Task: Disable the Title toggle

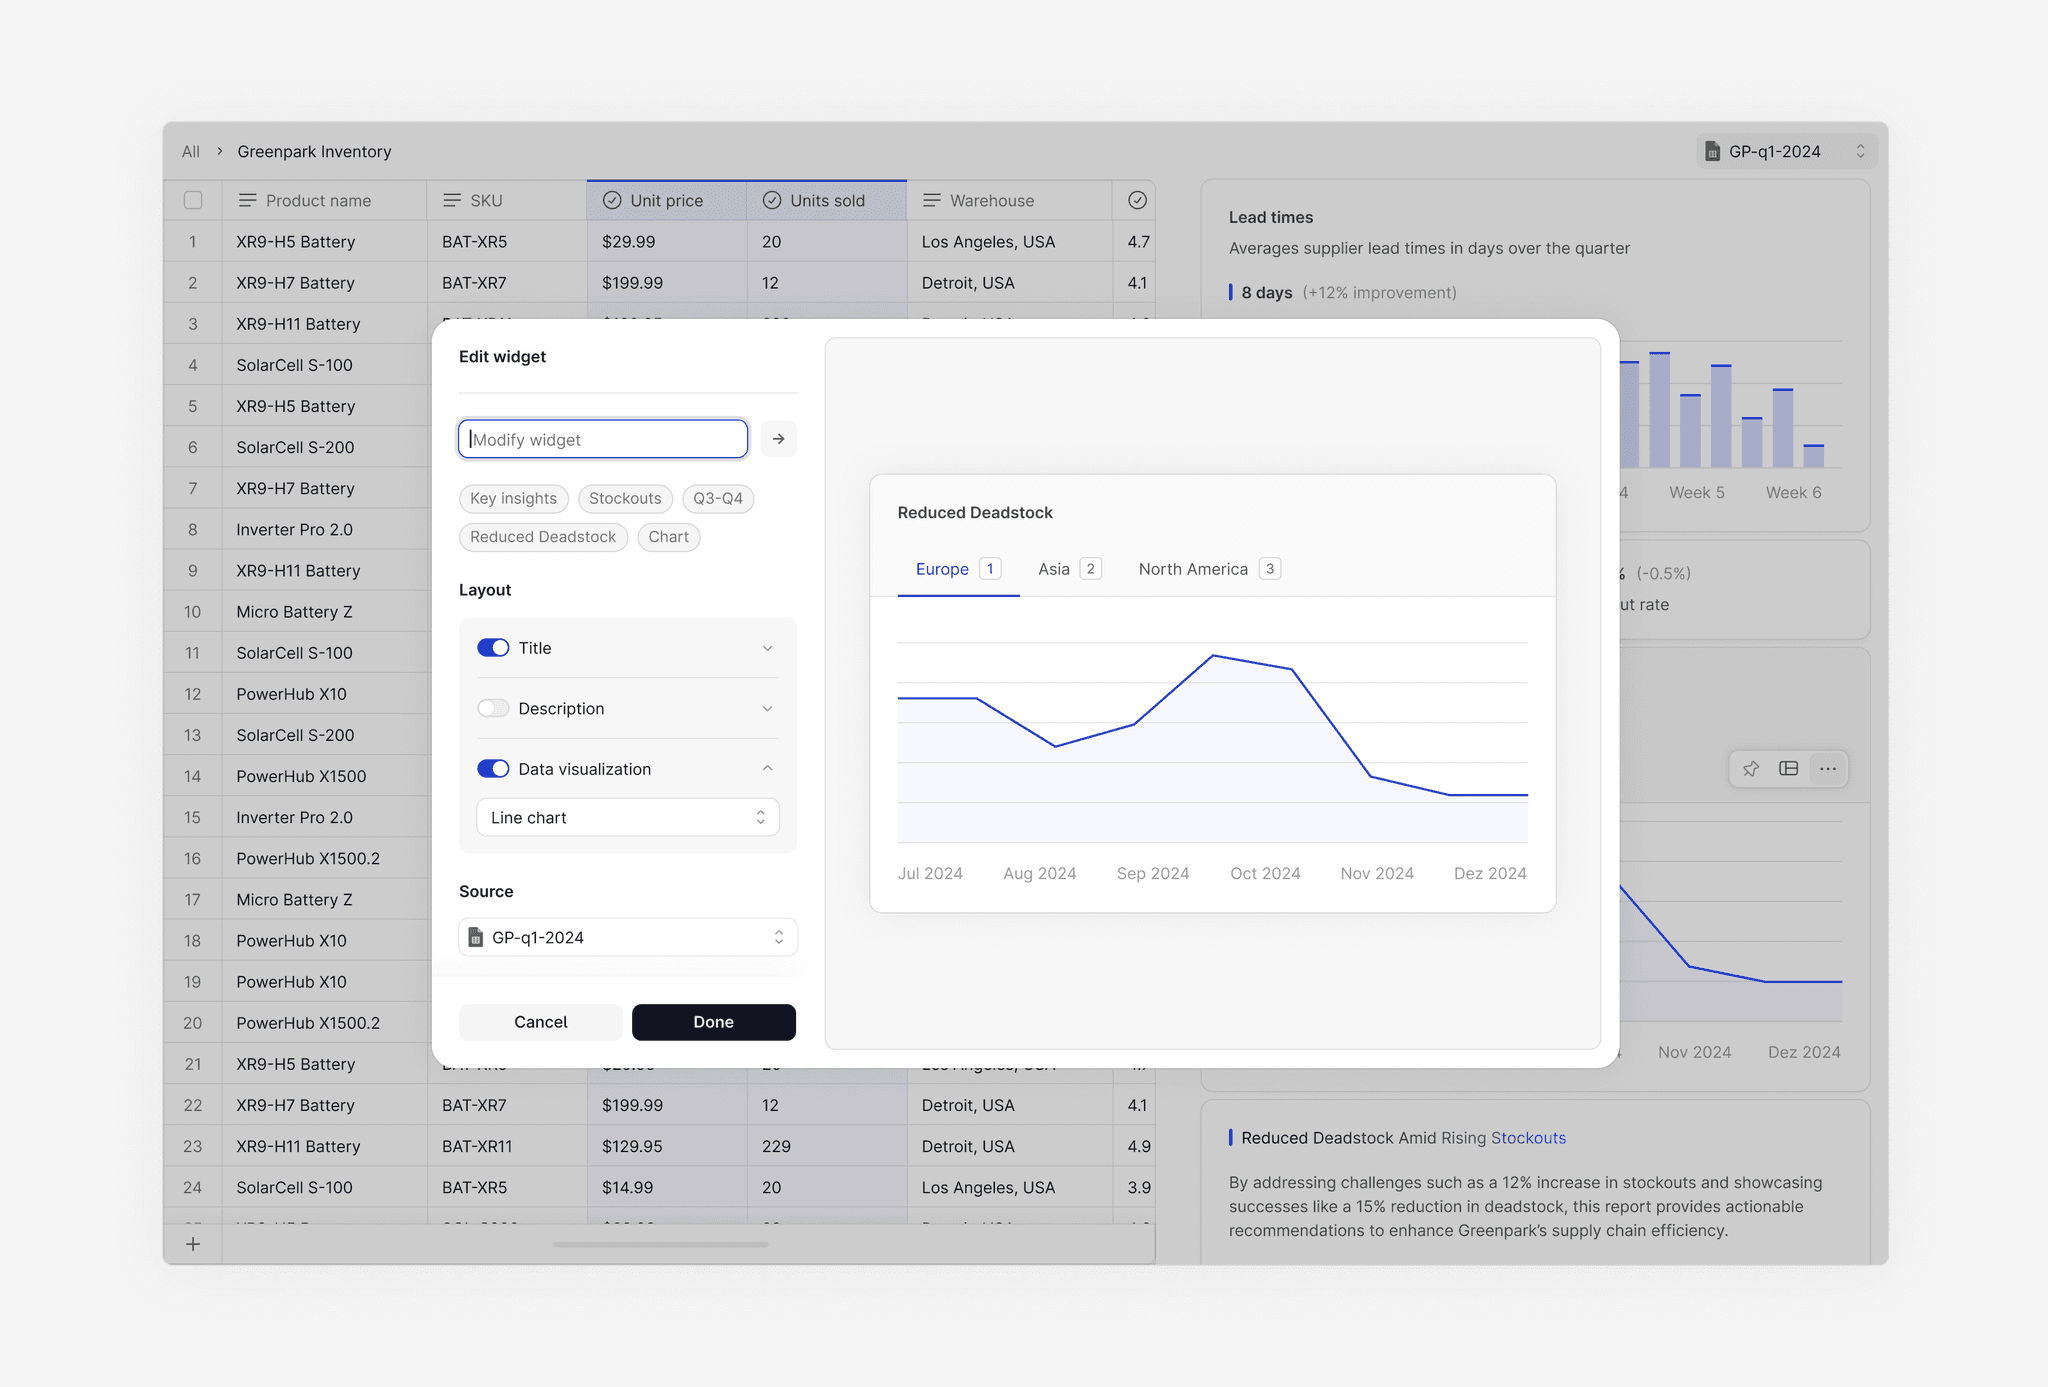Action: pos(493,648)
